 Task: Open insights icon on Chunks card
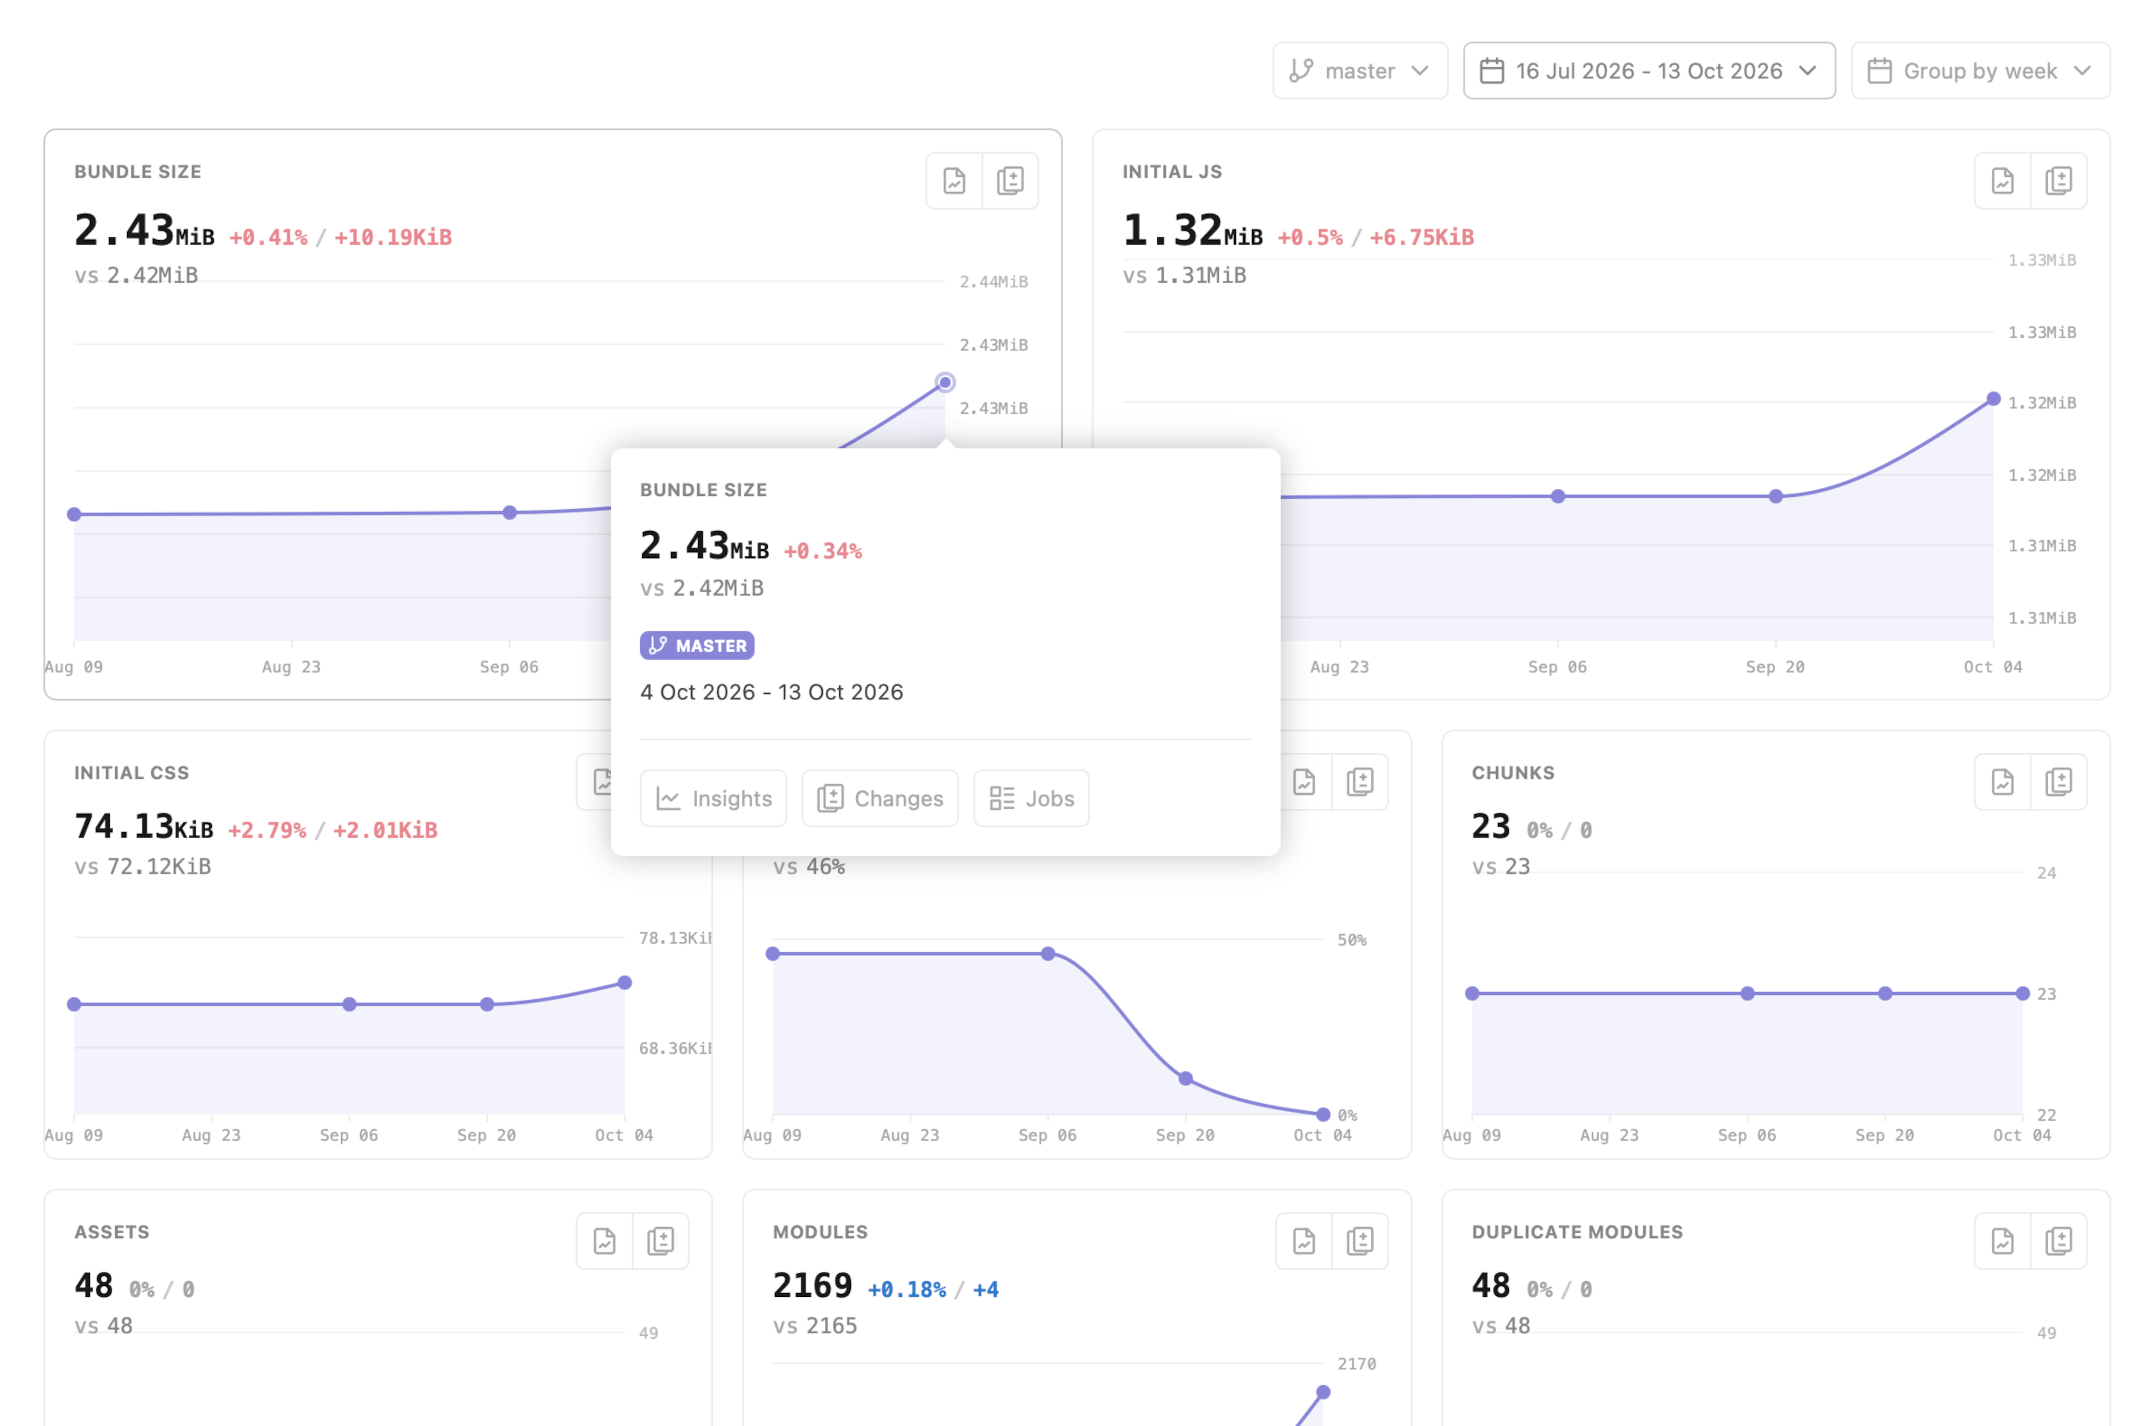[2002, 782]
